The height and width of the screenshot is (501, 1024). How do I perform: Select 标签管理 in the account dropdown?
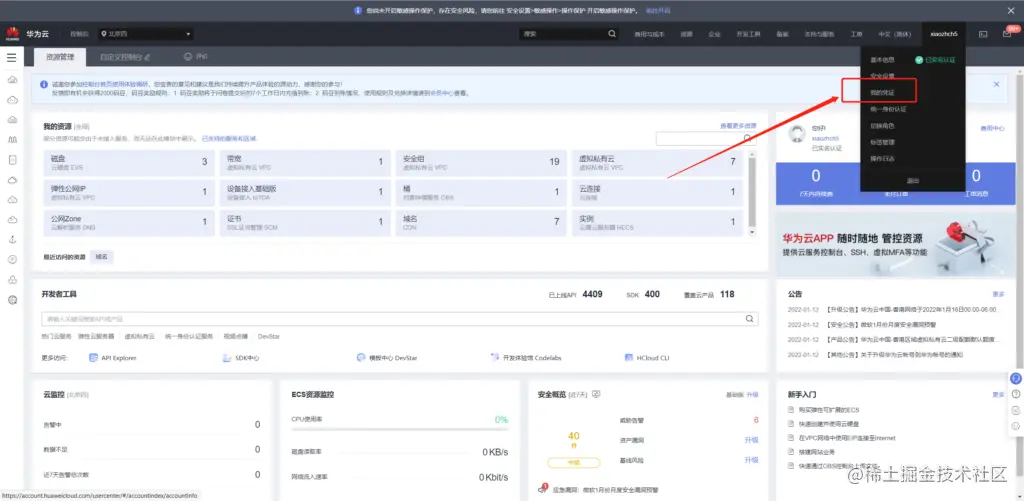coord(882,142)
